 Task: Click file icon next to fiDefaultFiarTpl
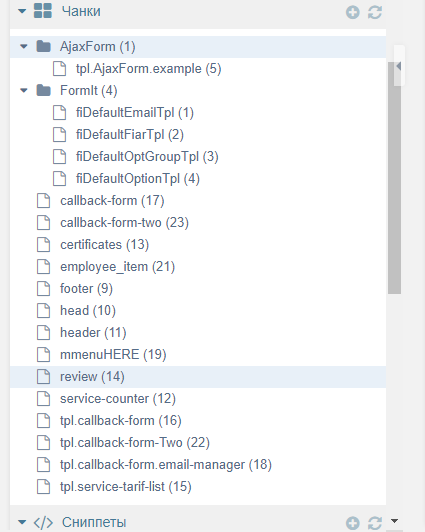tap(59, 135)
